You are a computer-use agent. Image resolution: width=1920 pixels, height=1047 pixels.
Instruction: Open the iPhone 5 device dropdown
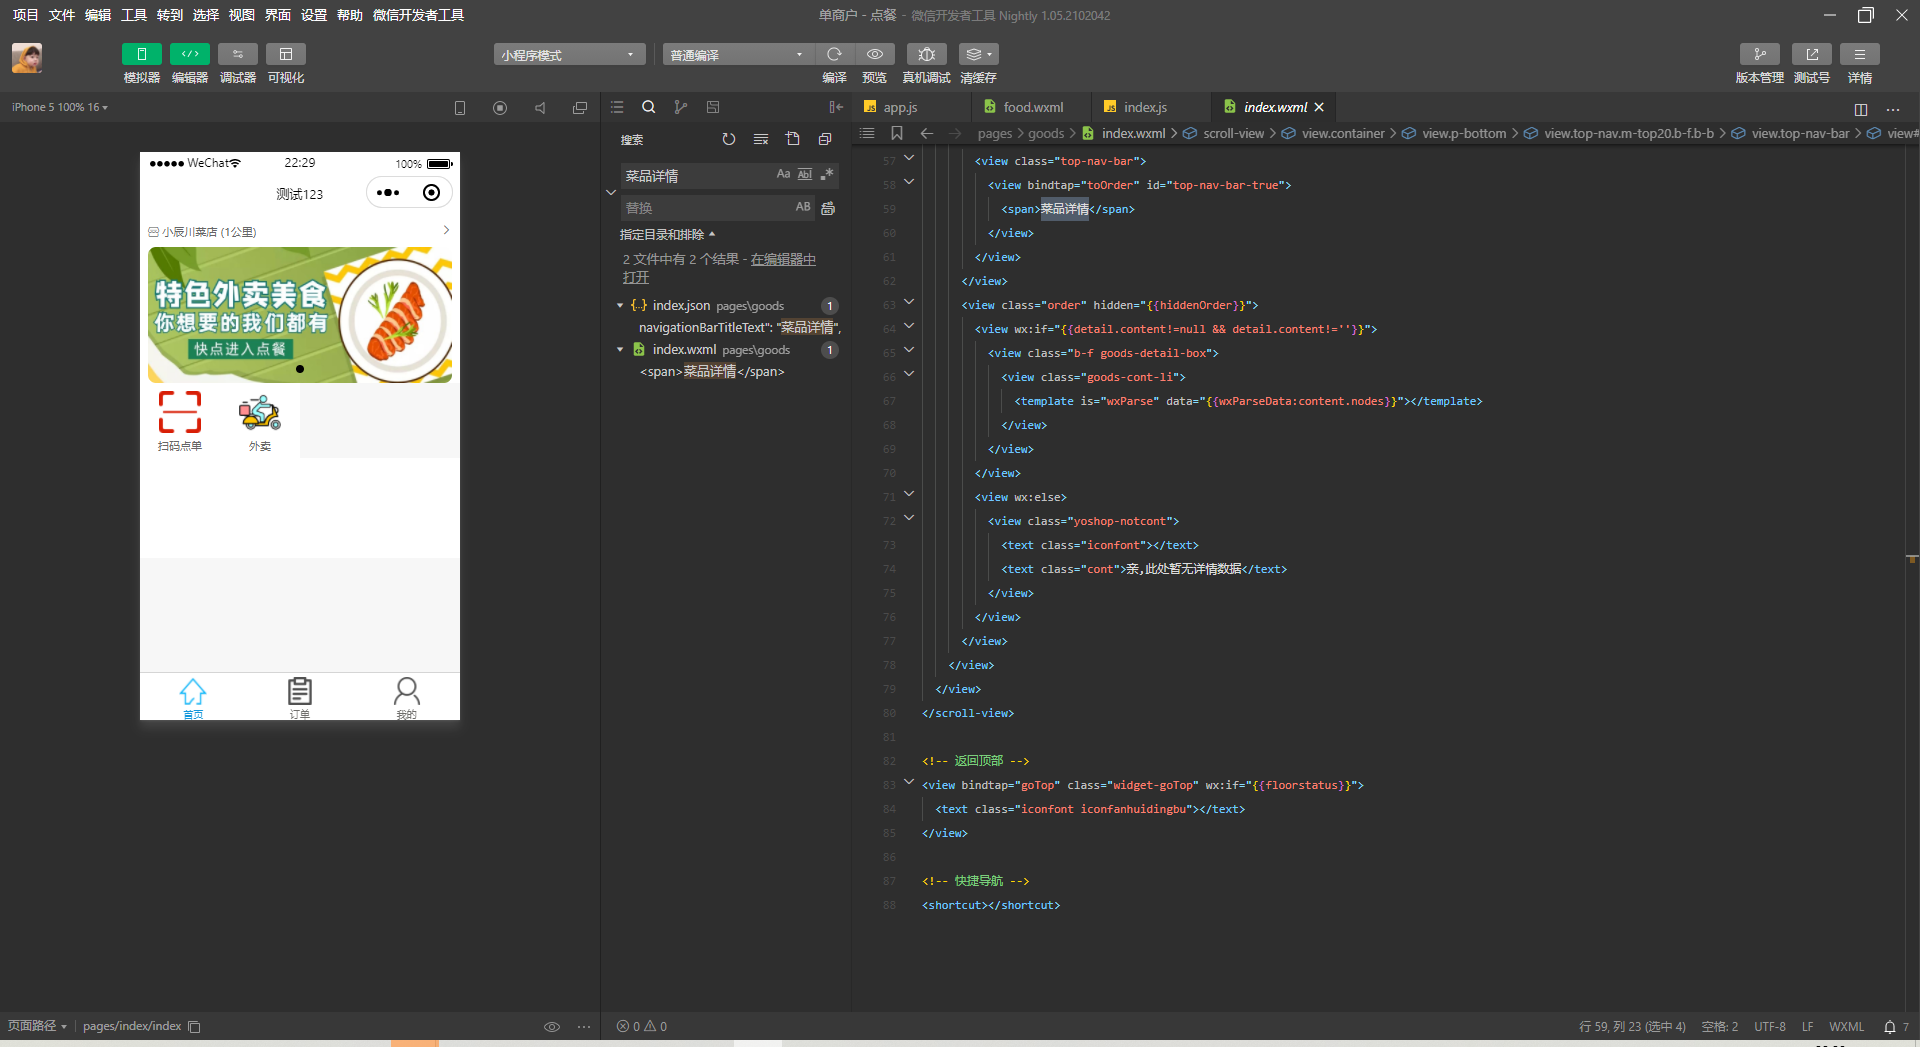(x=60, y=107)
